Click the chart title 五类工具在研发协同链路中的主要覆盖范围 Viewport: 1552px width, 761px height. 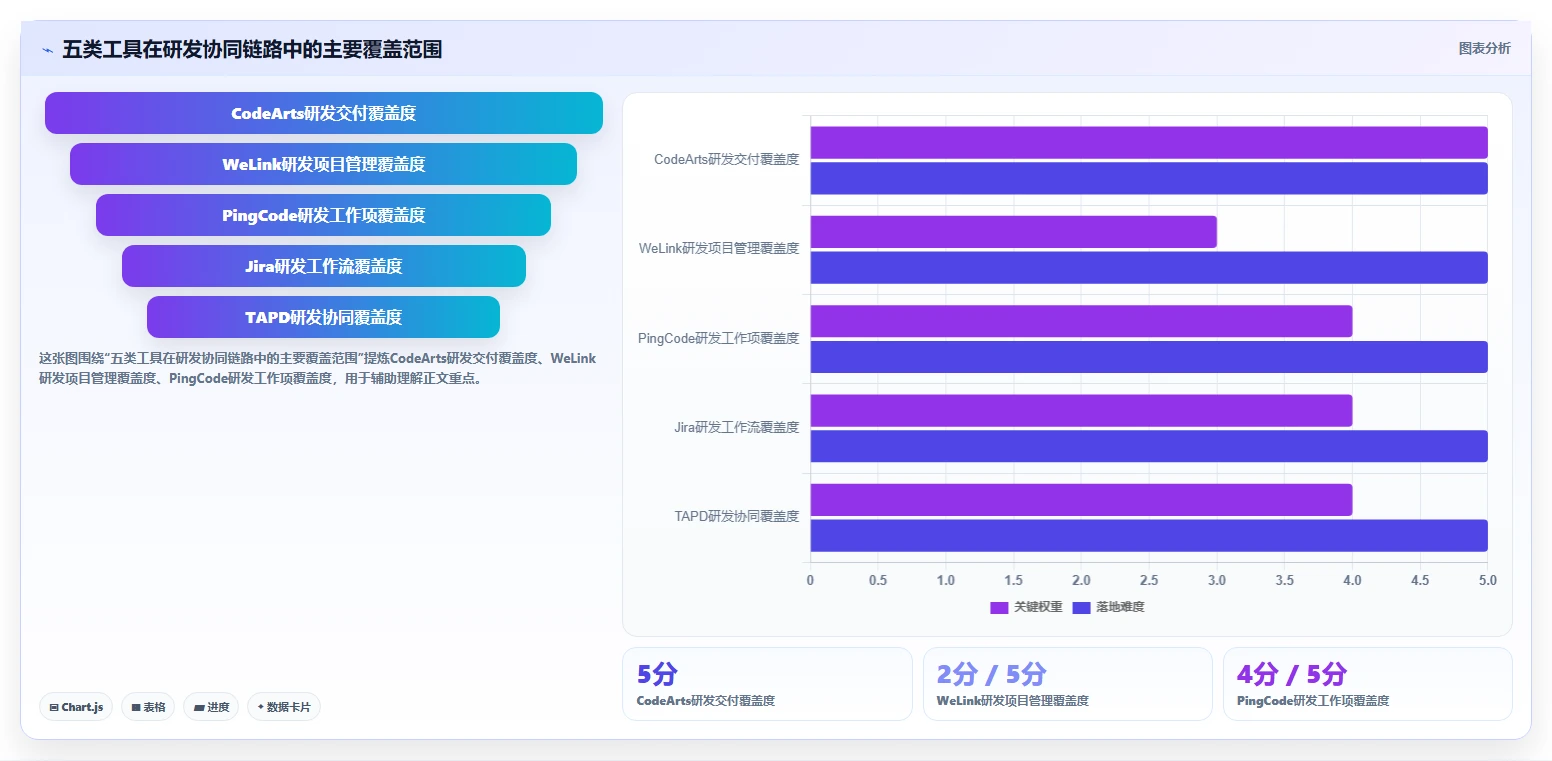click(x=252, y=49)
